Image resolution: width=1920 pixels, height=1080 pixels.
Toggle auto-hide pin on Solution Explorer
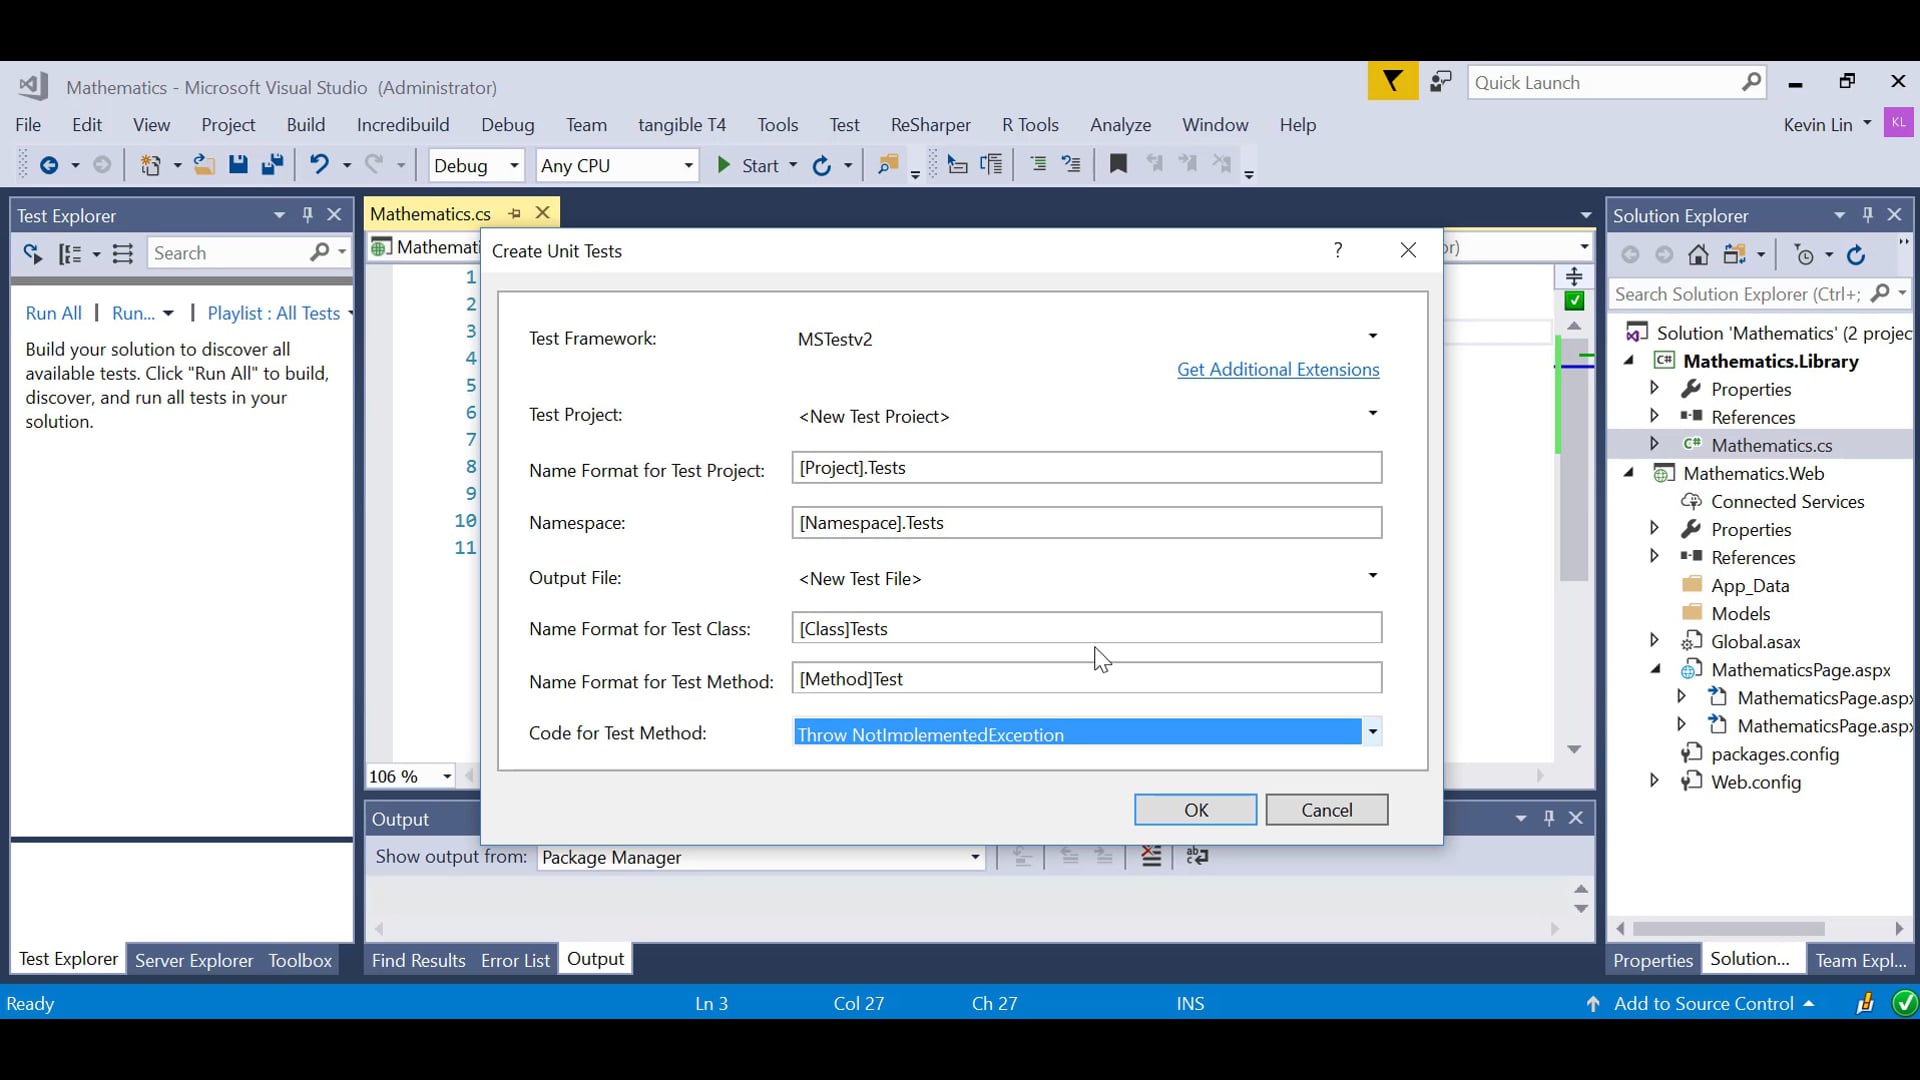tap(1867, 215)
